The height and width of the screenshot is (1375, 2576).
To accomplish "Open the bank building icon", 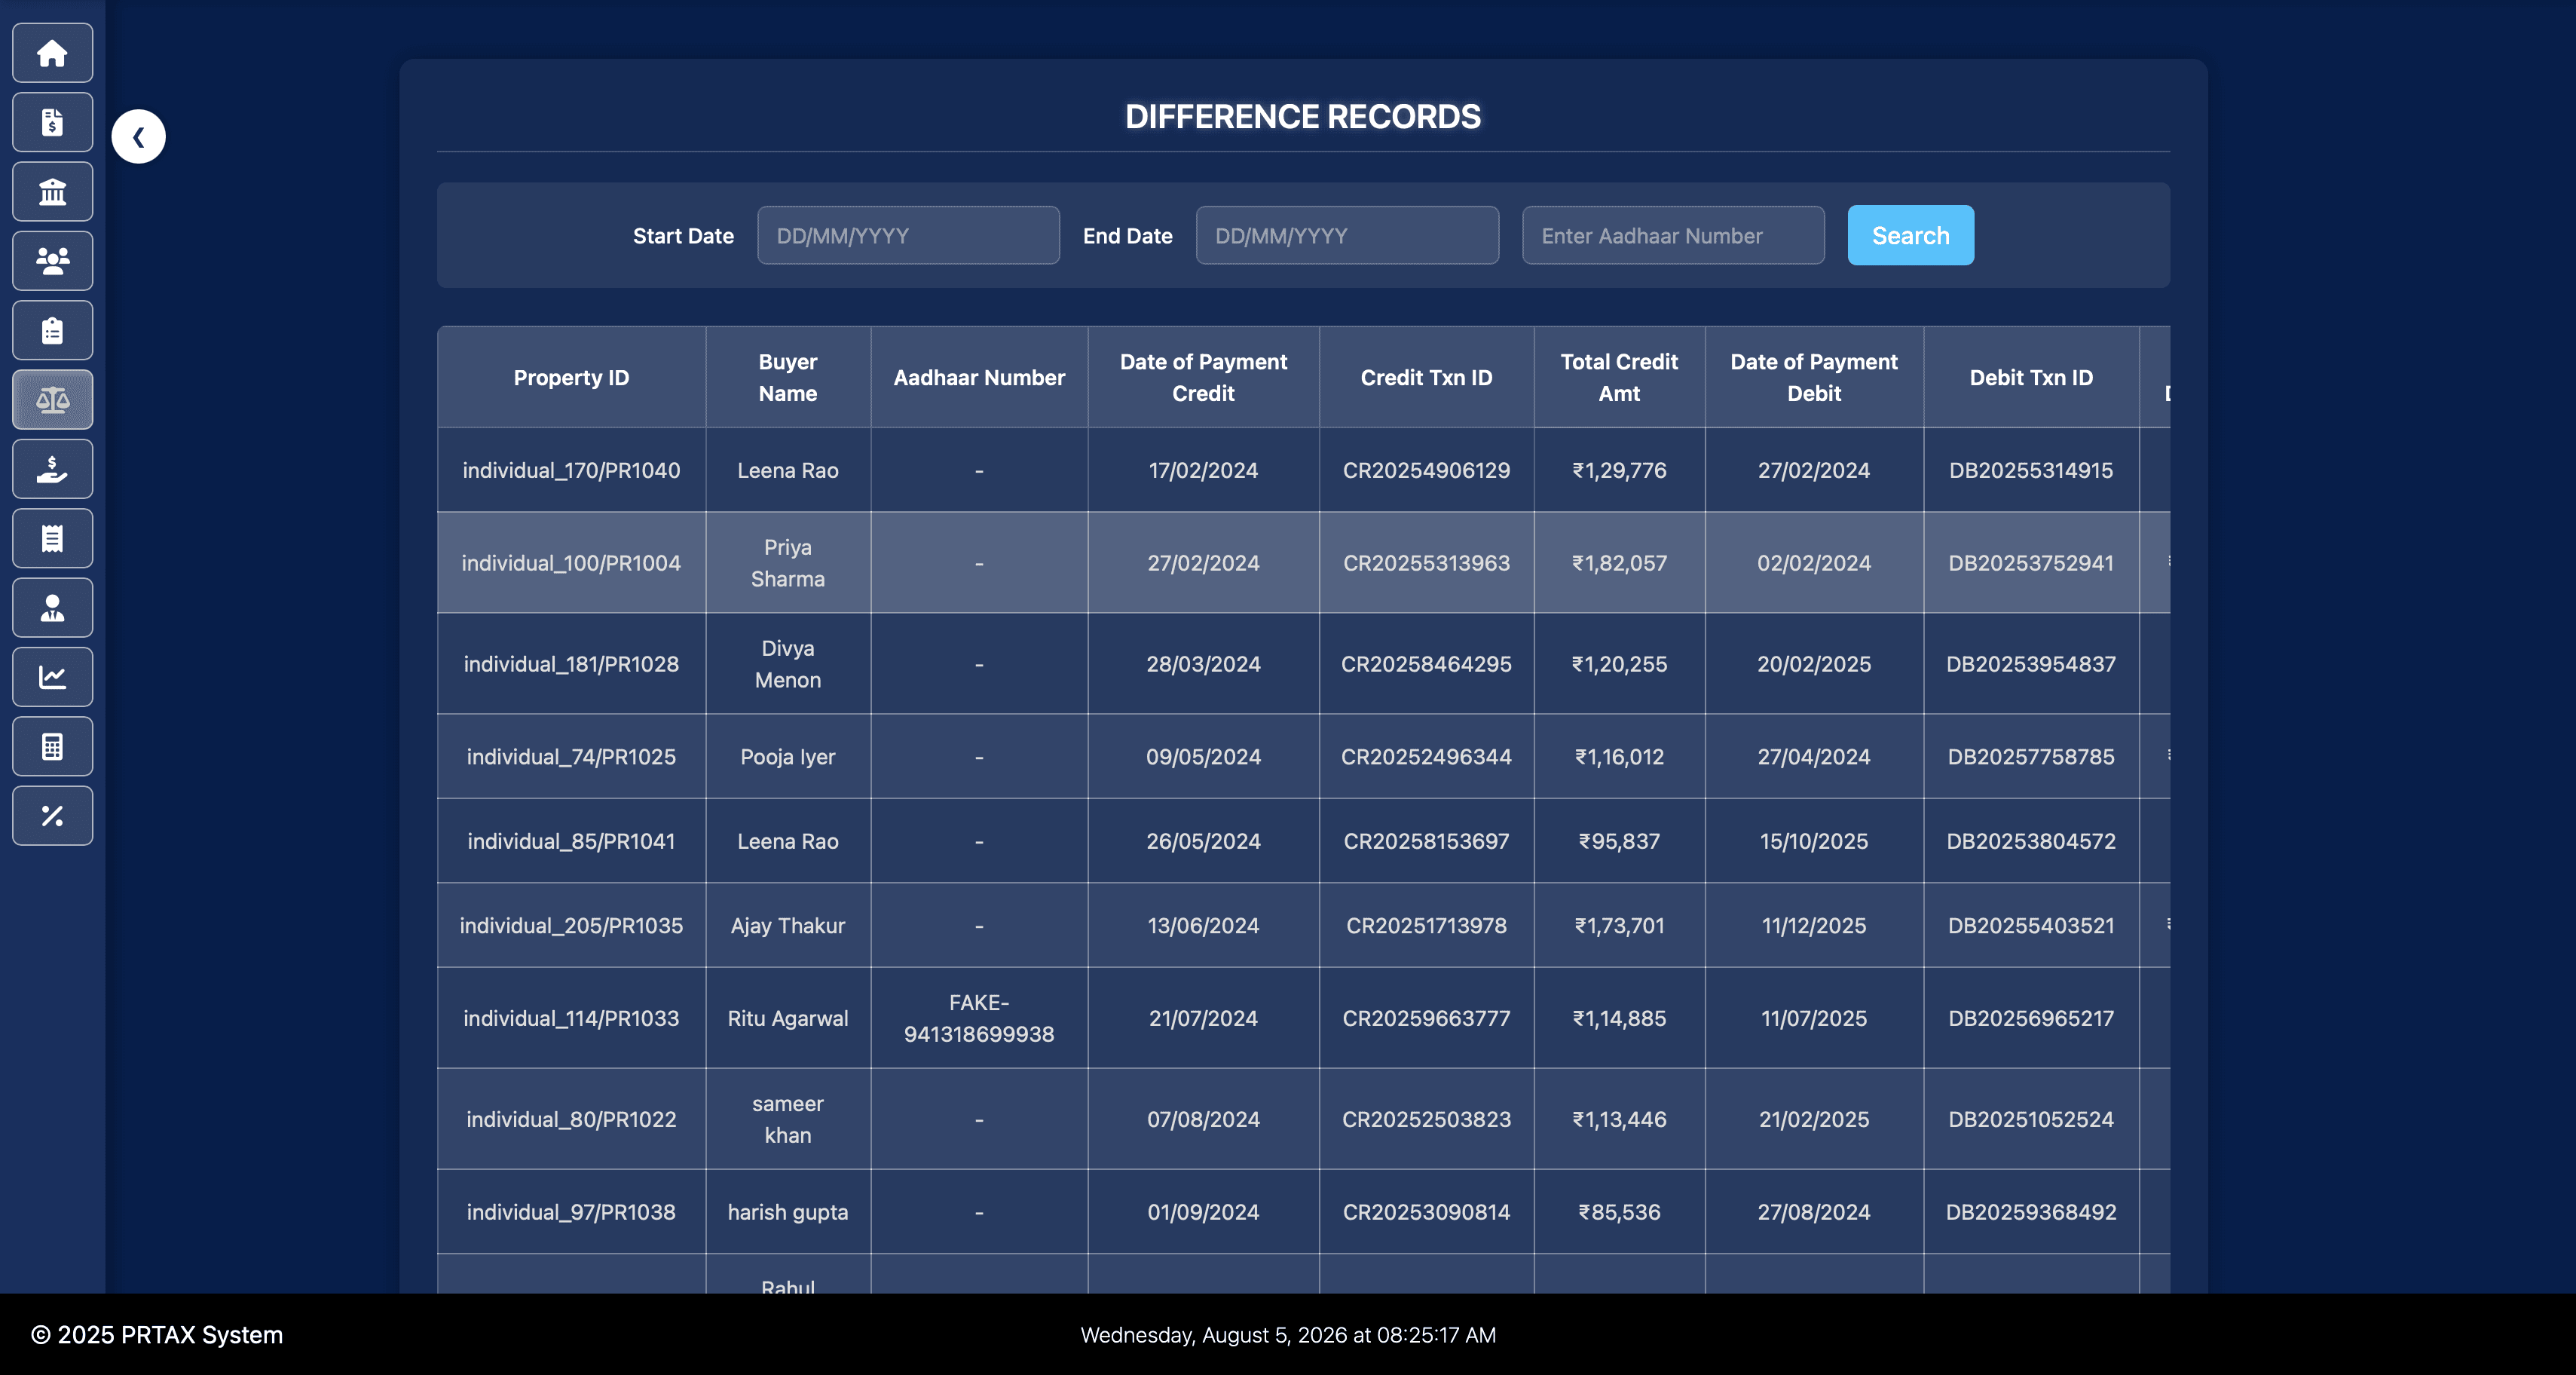I will [x=52, y=192].
